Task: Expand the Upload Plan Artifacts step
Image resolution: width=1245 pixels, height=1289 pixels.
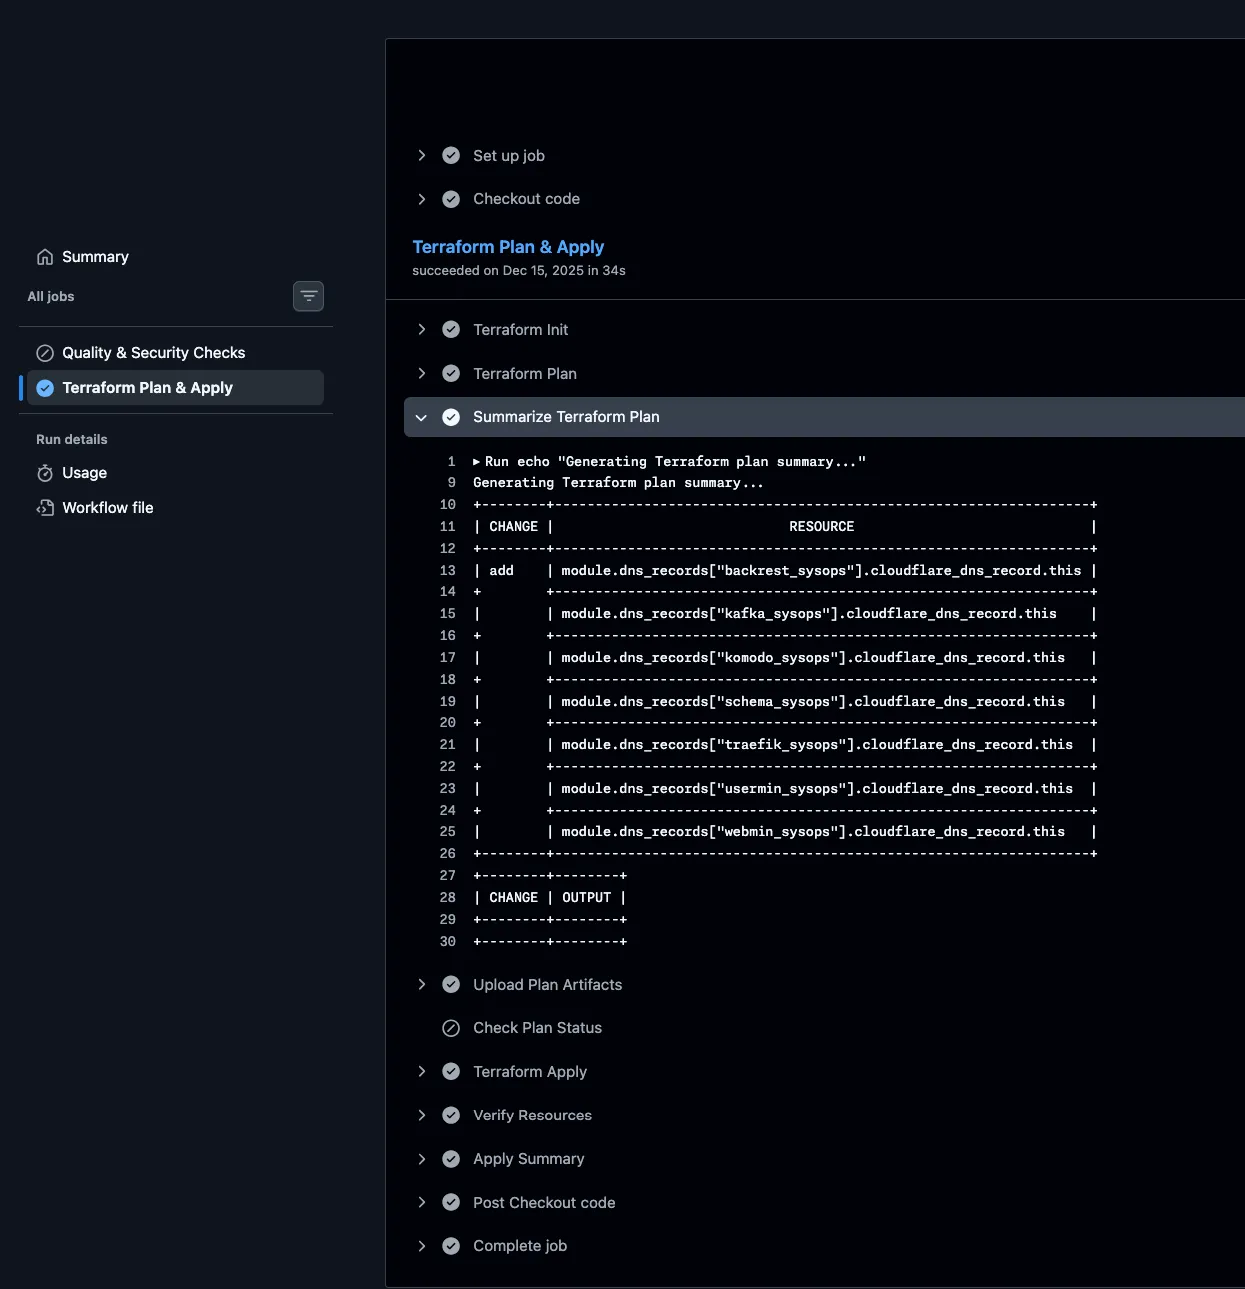Action: (x=421, y=985)
